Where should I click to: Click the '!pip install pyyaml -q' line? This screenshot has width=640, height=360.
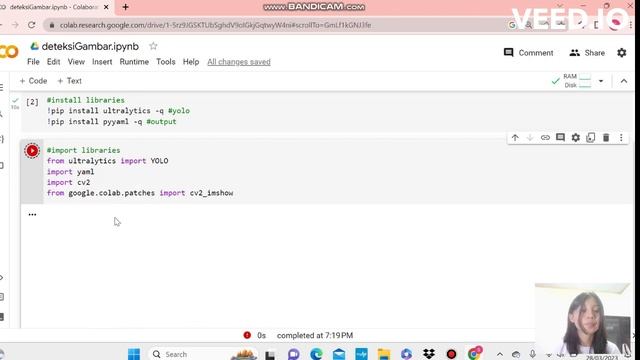click(111, 121)
